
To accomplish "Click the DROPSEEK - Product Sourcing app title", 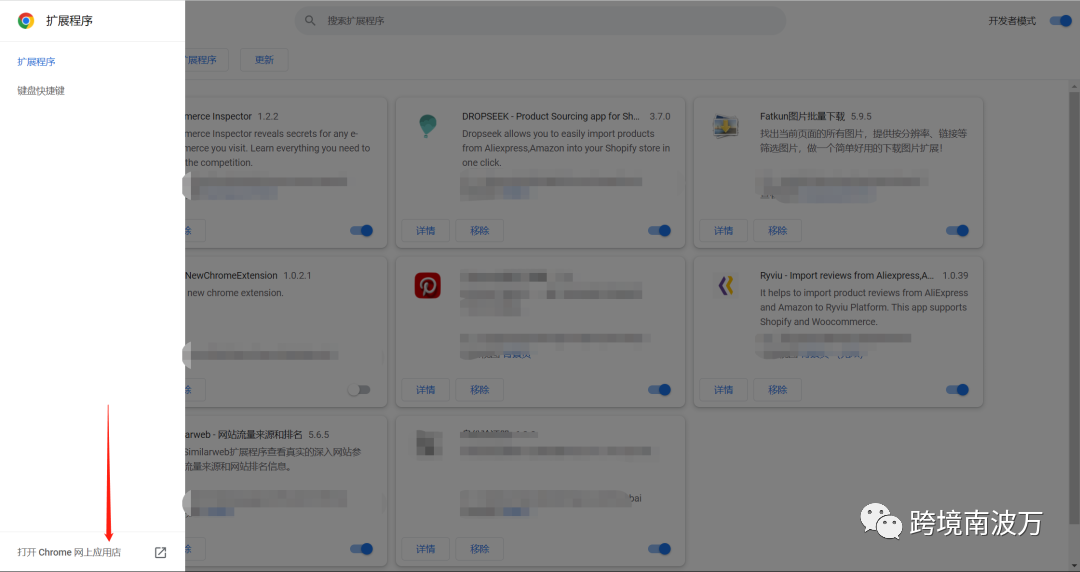I will tap(551, 116).
